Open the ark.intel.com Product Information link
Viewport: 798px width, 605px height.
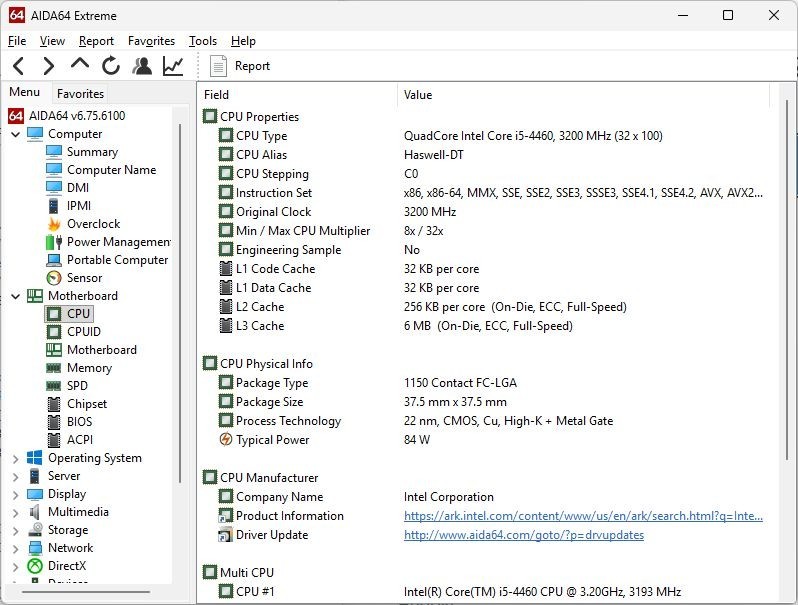(583, 516)
